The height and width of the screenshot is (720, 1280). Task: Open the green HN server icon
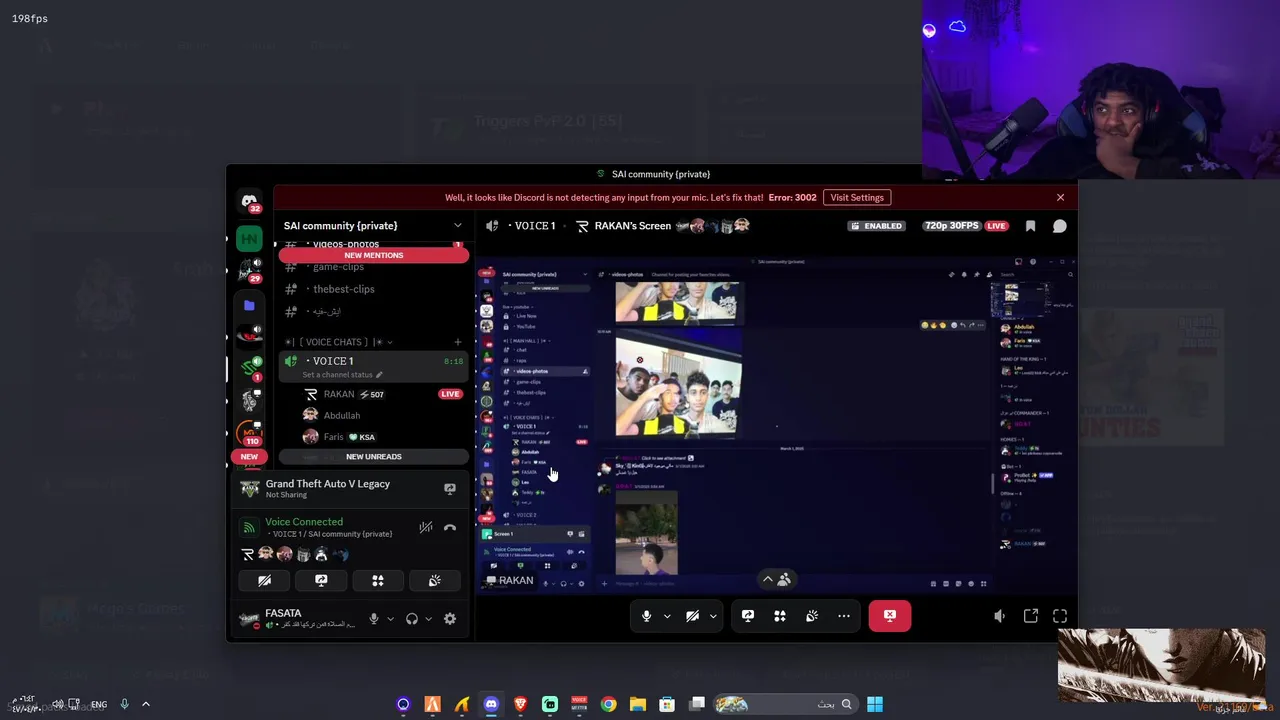[x=249, y=239]
